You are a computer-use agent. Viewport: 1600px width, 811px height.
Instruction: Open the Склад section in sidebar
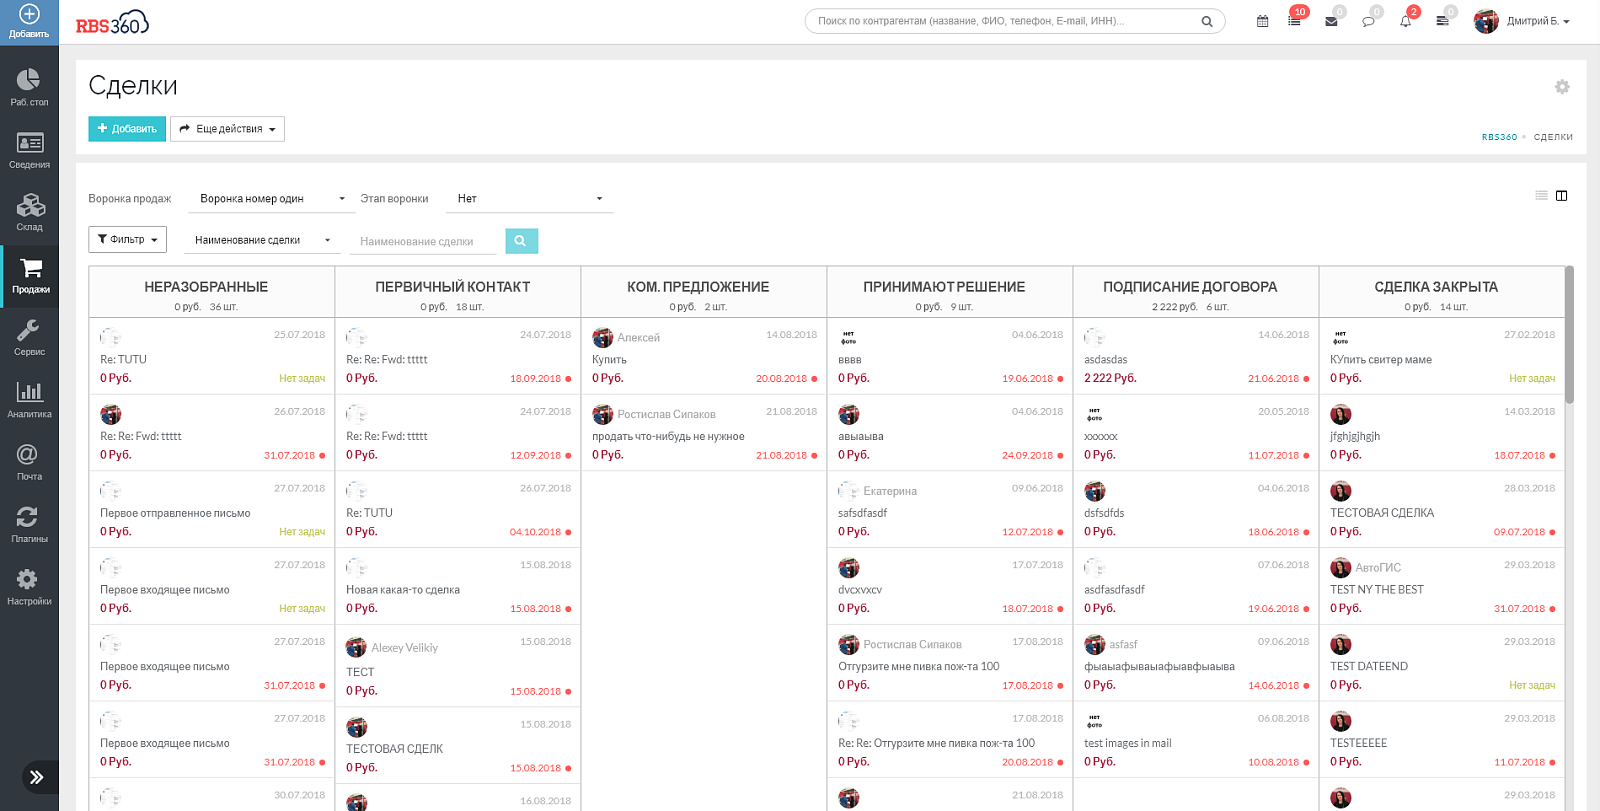(x=29, y=212)
